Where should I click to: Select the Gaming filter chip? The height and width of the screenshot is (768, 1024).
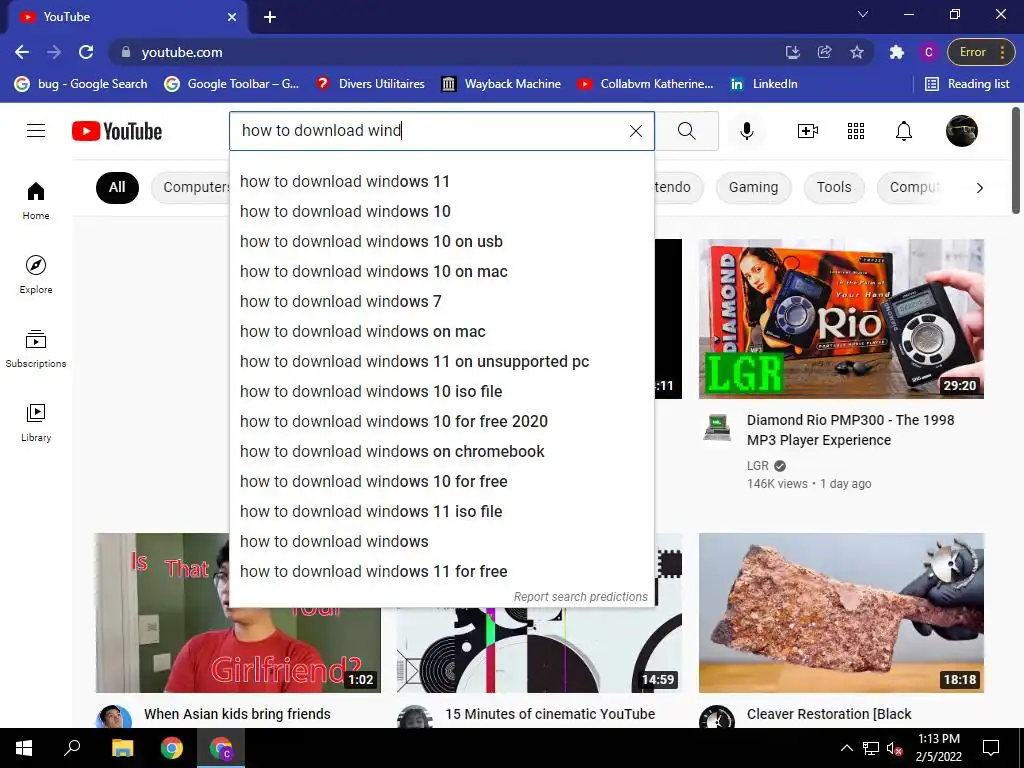pos(753,187)
